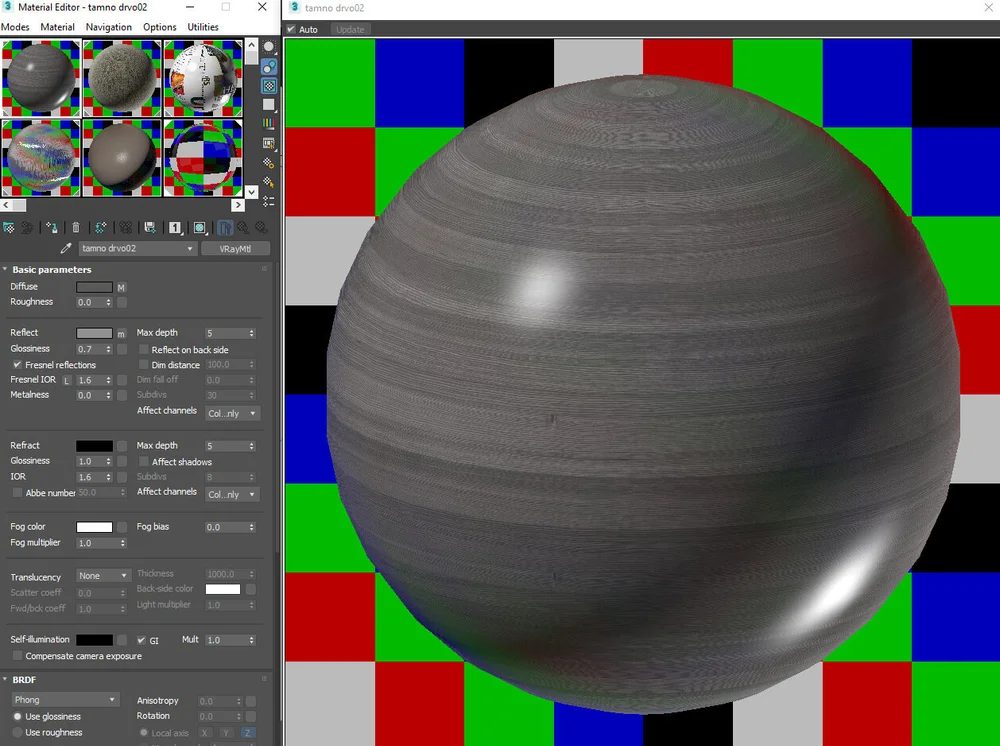This screenshot has width=1000, height=746.
Task: Open the Material menu
Action: pos(57,27)
